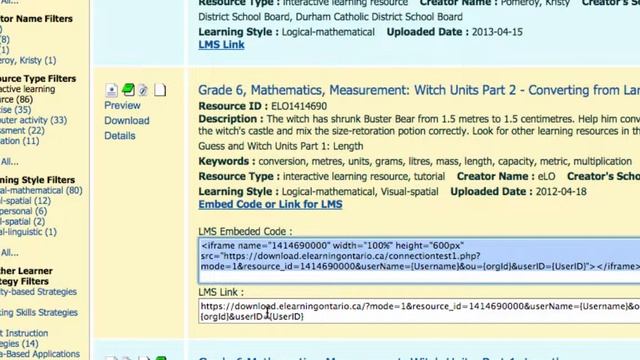The height and width of the screenshot is (360, 640).
Task: Show all learning style filters via All...
Action: click(9, 253)
